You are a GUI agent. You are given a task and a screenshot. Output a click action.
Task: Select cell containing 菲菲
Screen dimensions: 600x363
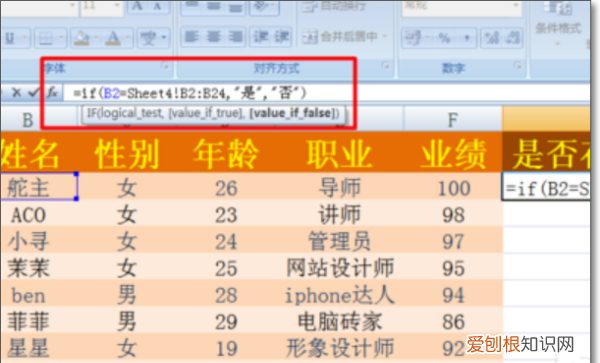[39, 321]
